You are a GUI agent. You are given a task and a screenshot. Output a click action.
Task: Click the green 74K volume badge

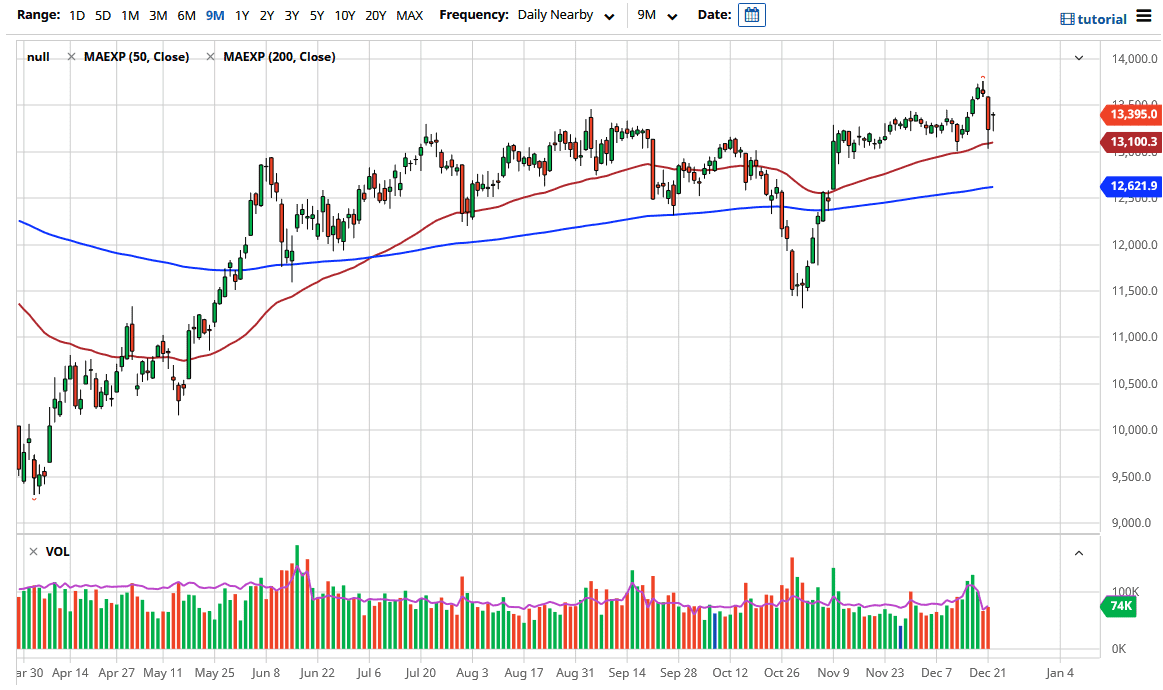[1118, 606]
